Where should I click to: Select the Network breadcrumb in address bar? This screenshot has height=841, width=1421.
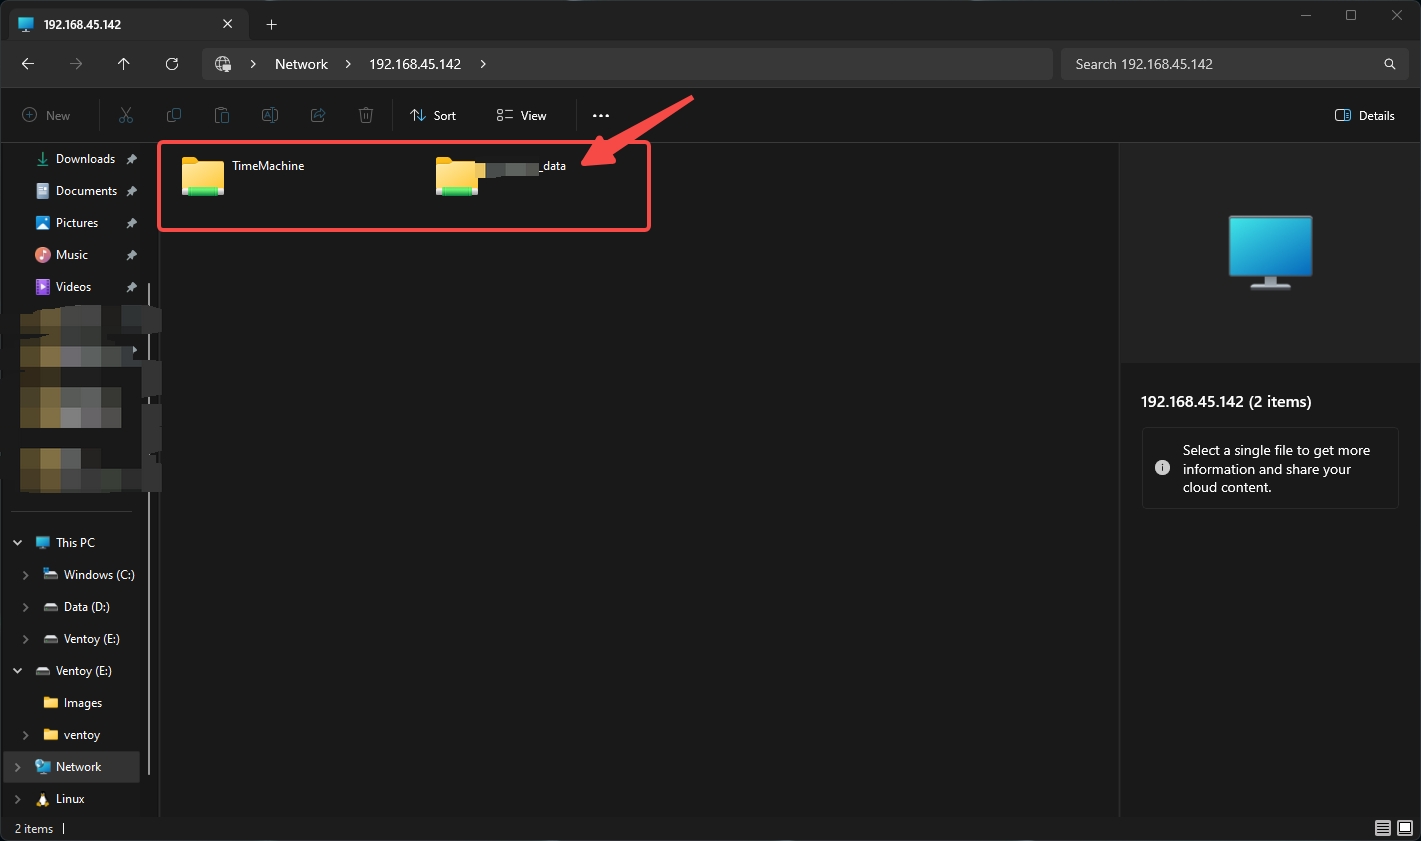click(x=301, y=64)
